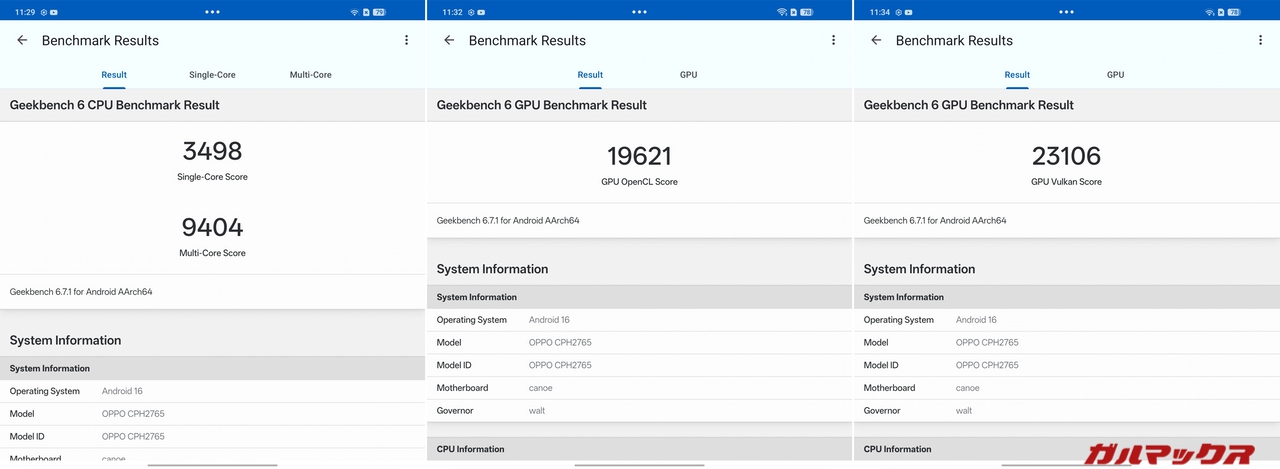Open GPU tab on OpenCL results screen
Image resolution: width=1280 pixels, height=469 pixels.
point(688,75)
